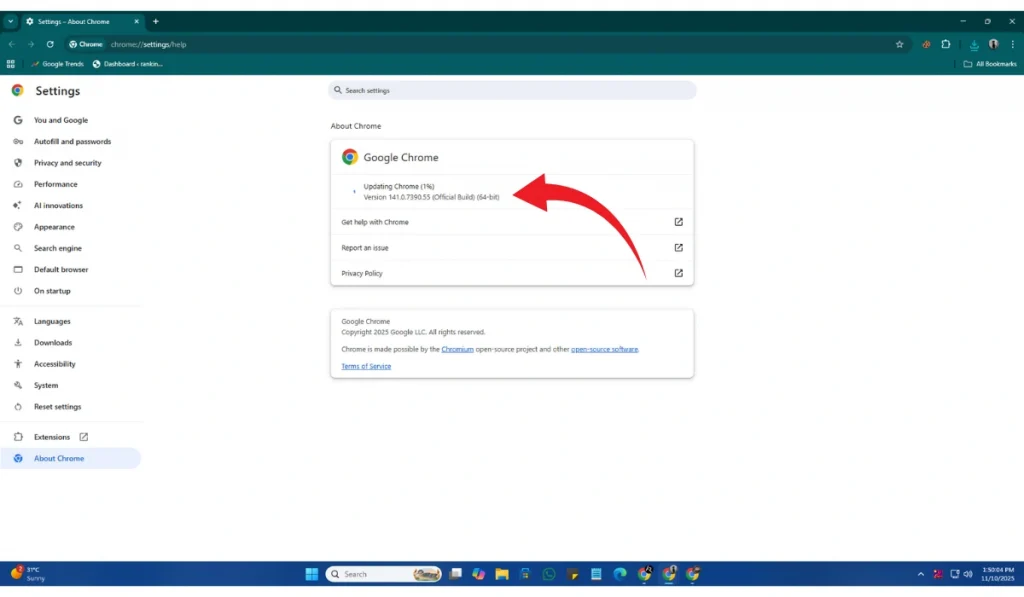Bookmark this page with the star icon
The image size is (1024, 597).
899,44
